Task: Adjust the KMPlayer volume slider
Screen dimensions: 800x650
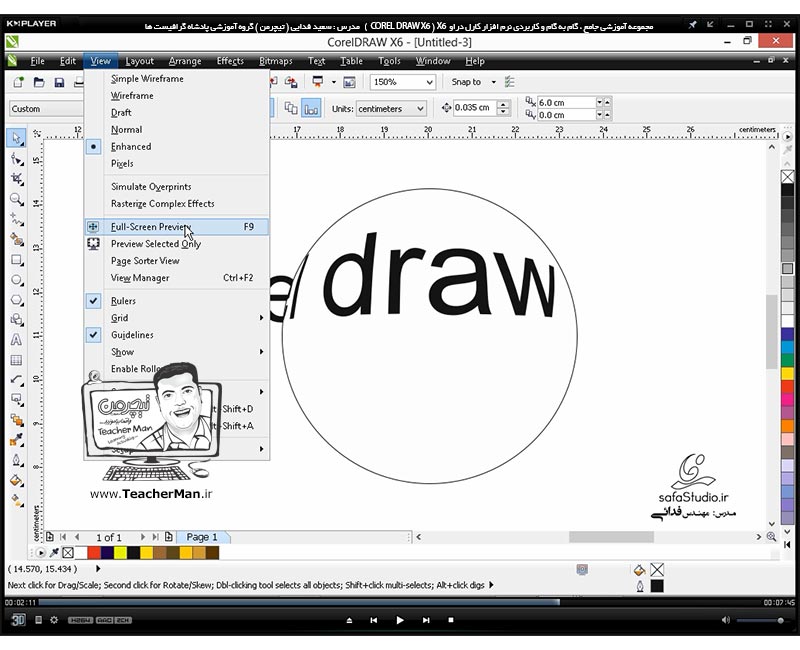Action: pos(761,620)
